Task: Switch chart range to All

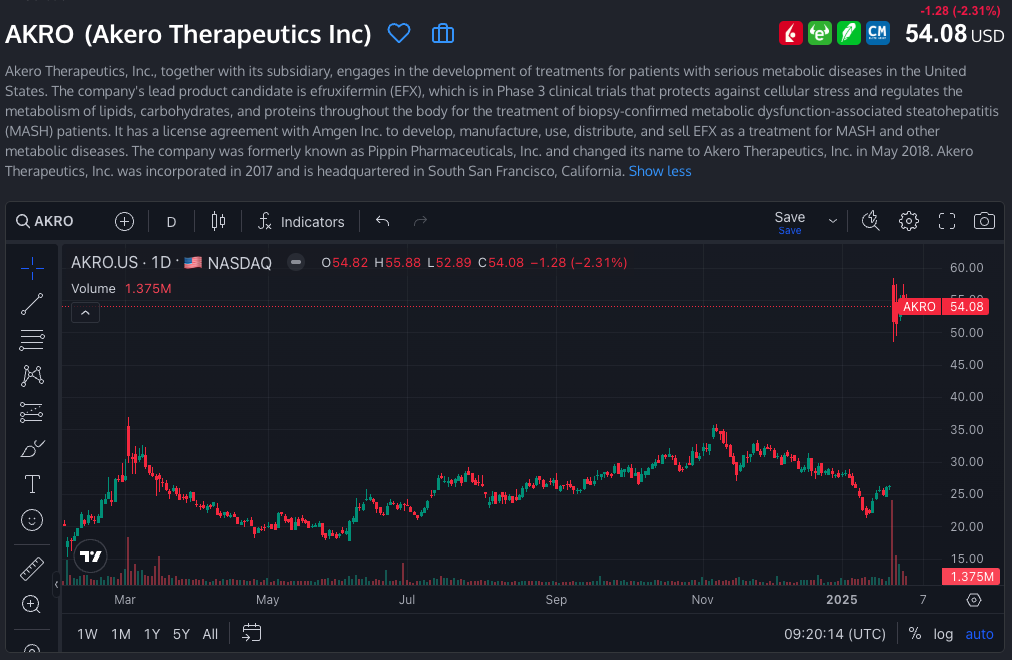Action: point(210,634)
